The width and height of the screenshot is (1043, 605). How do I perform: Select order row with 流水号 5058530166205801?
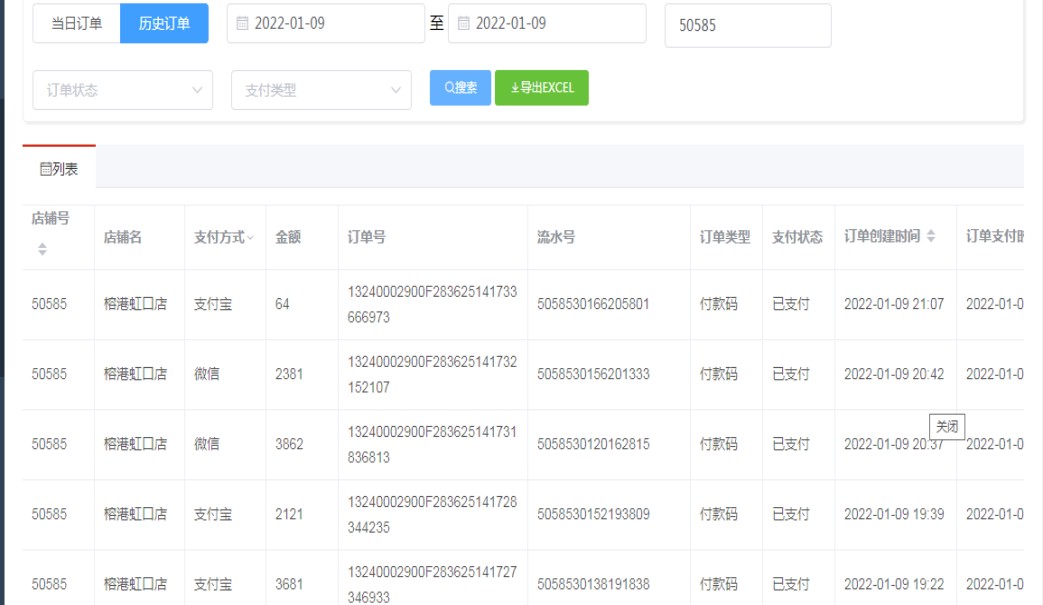click(x=593, y=304)
